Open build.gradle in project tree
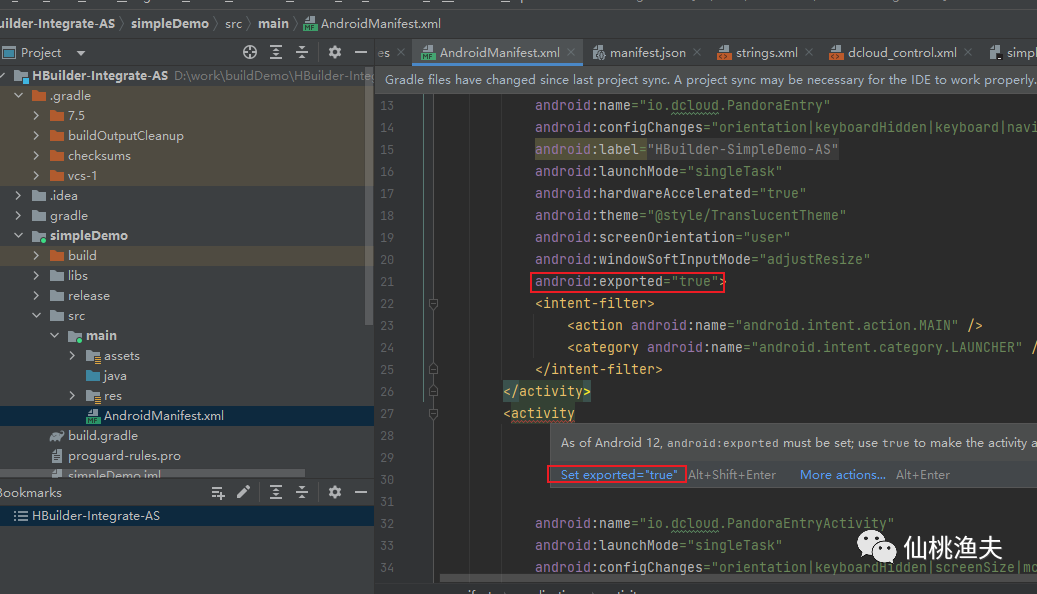The image size is (1037, 594). coord(103,436)
